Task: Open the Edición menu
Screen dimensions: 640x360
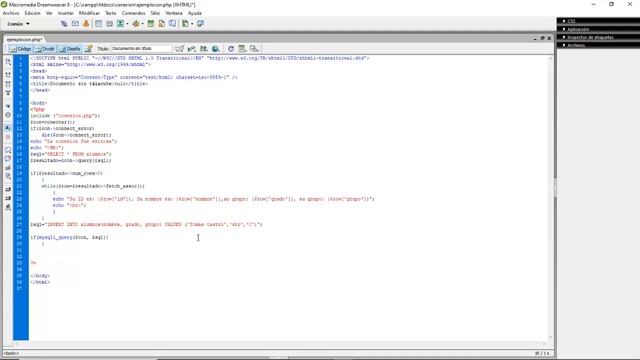Action: click(32, 13)
